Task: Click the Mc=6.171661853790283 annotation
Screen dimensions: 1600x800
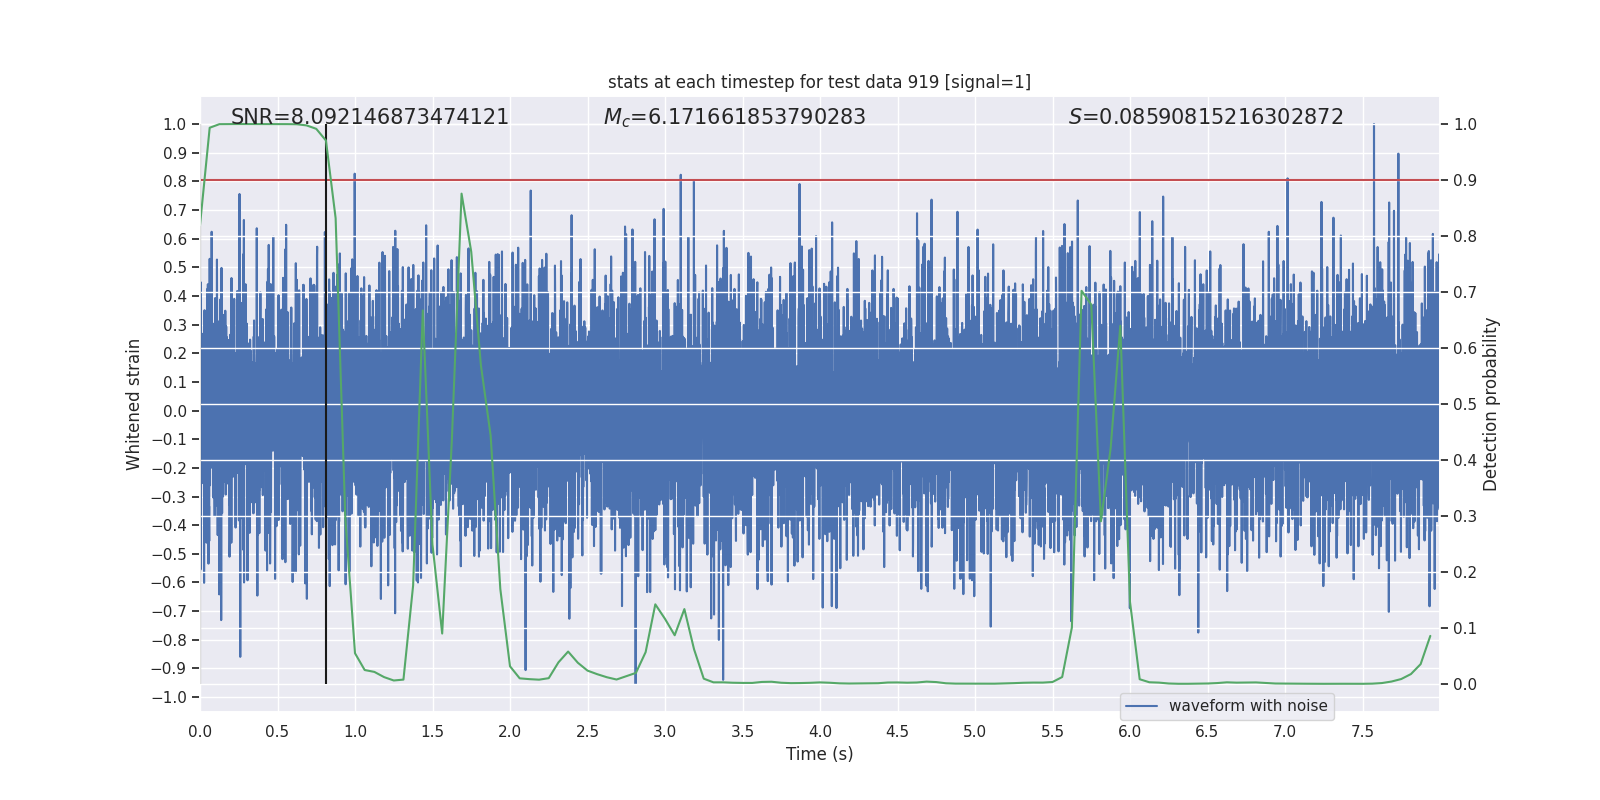Action: pyautogui.click(x=735, y=117)
